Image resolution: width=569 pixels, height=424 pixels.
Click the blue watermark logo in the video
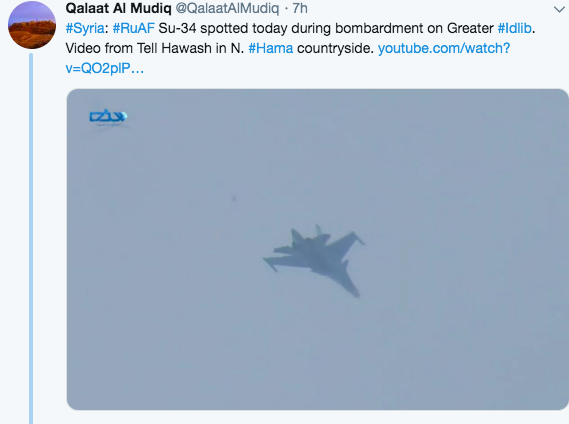click(x=108, y=118)
